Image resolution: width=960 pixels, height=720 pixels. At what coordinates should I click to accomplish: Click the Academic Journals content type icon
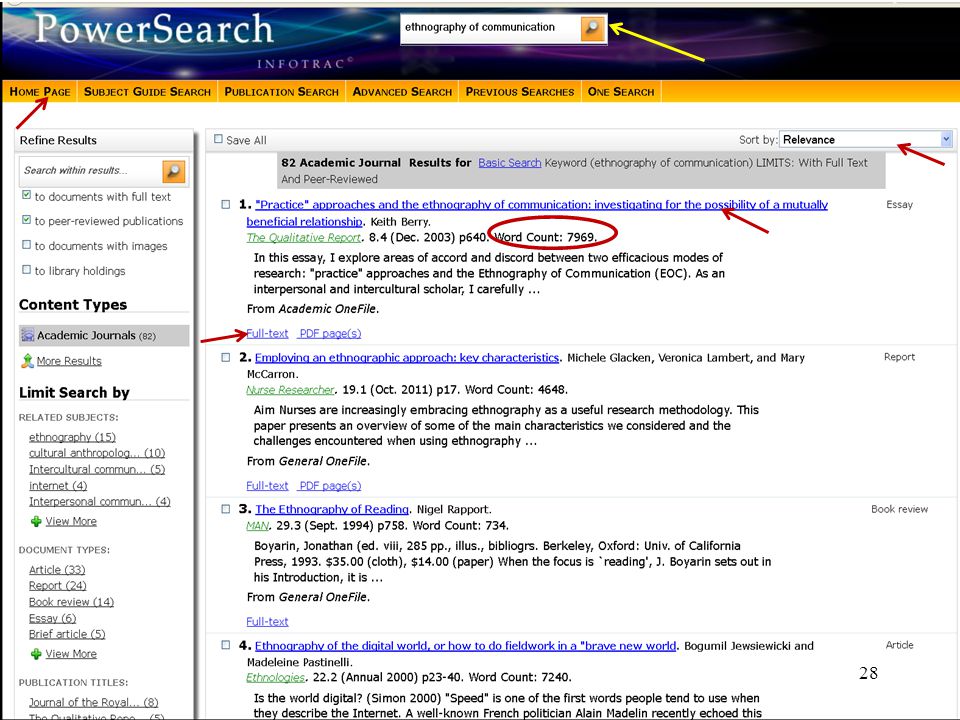pyautogui.click(x=28, y=335)
